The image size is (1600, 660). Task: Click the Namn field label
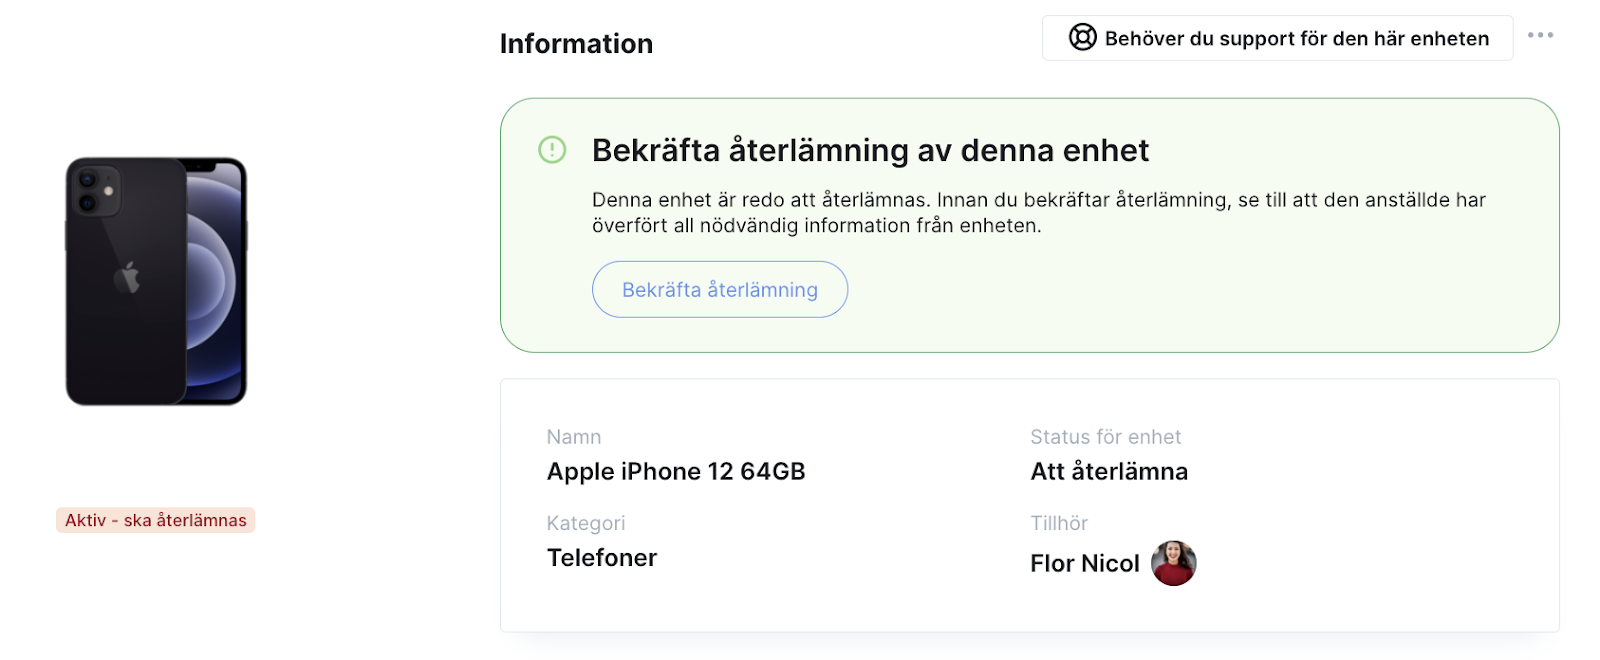pyautogui.click(x=574, y=437)
